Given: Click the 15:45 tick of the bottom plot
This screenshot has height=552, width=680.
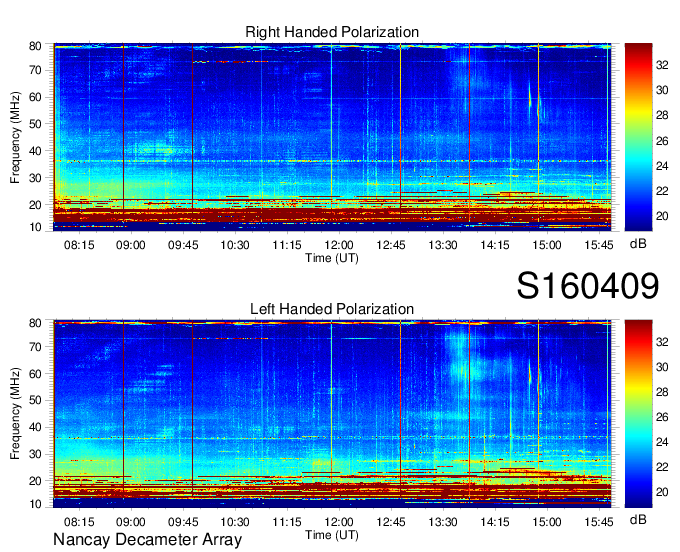Looking at the screenshot, I should 598,522.
